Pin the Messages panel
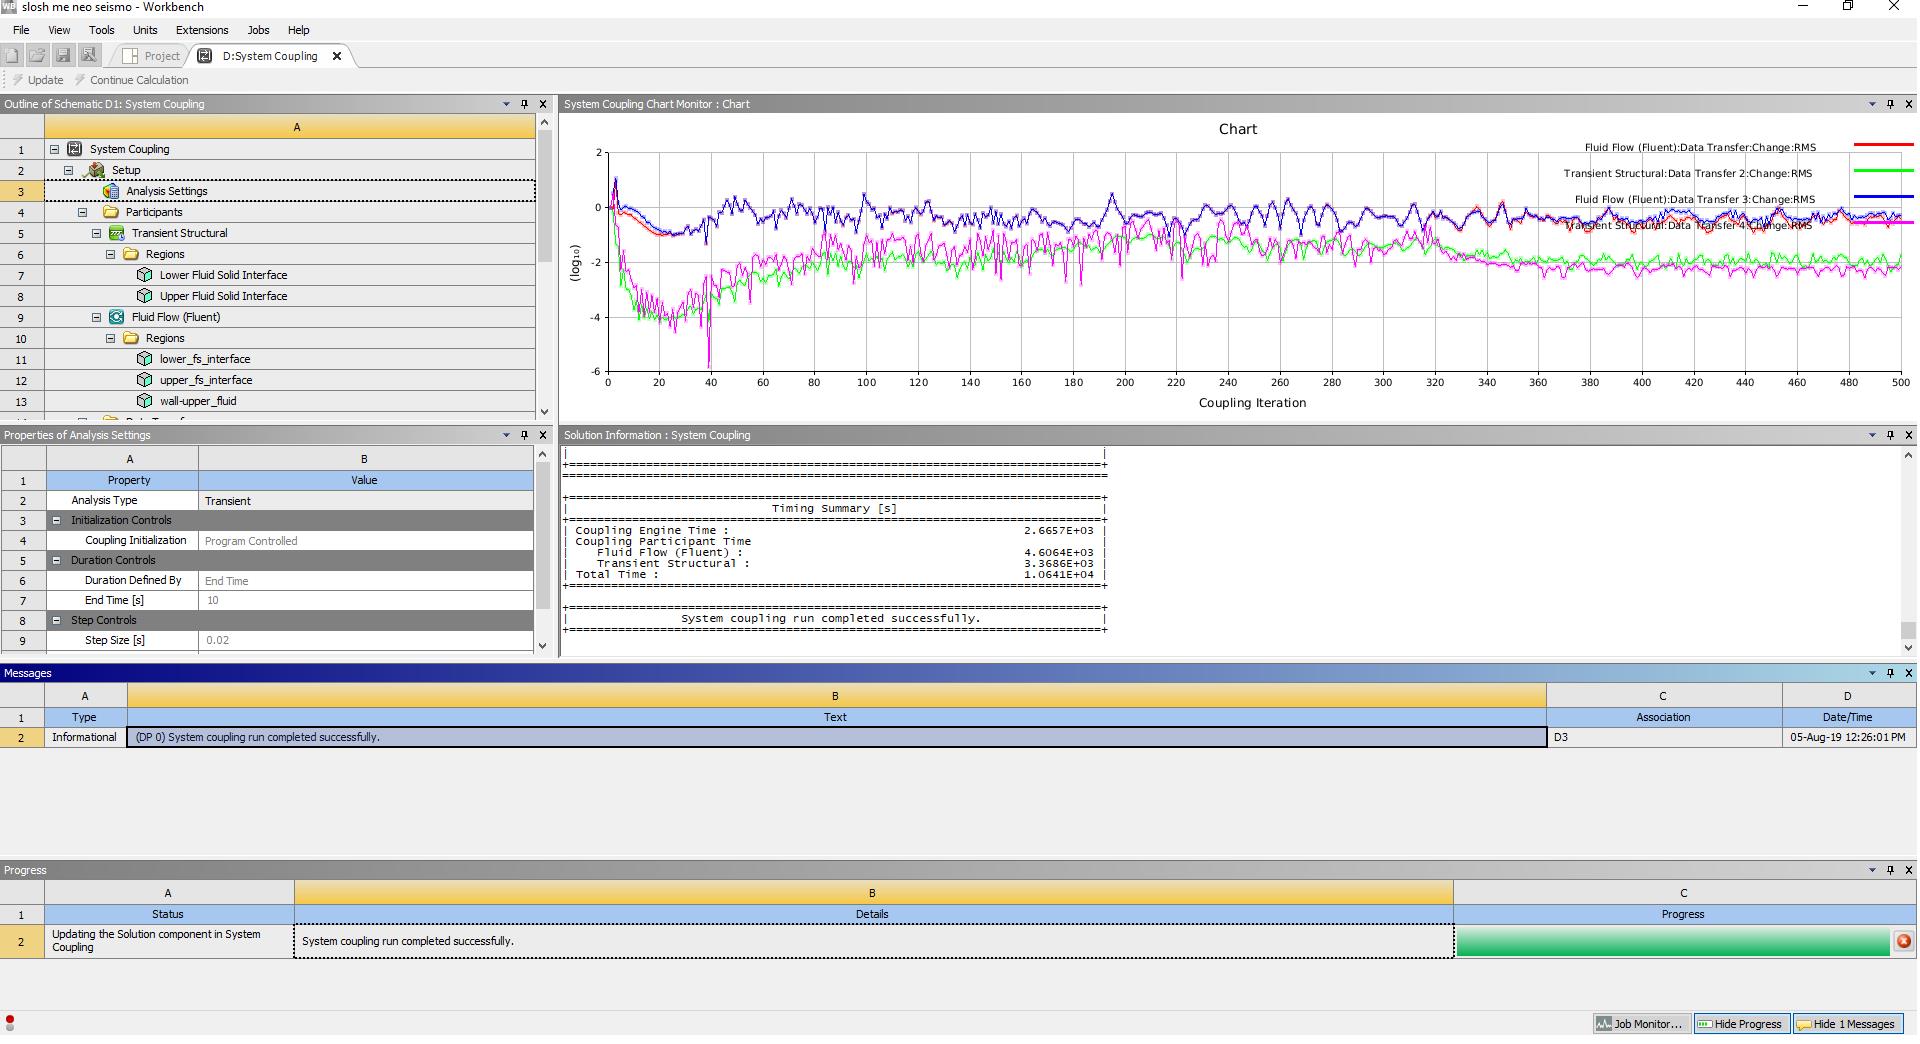 tap(1890, 673)
